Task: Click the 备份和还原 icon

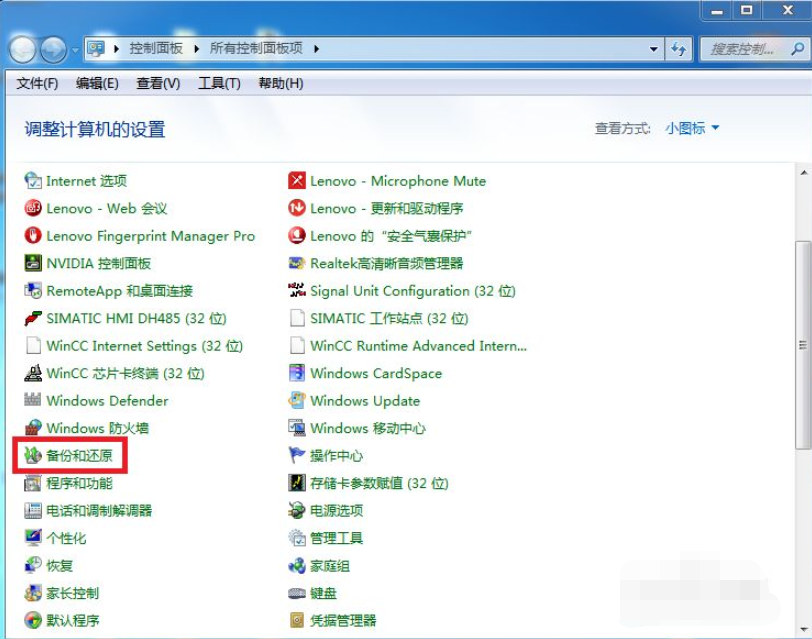Action: [33, 455]
